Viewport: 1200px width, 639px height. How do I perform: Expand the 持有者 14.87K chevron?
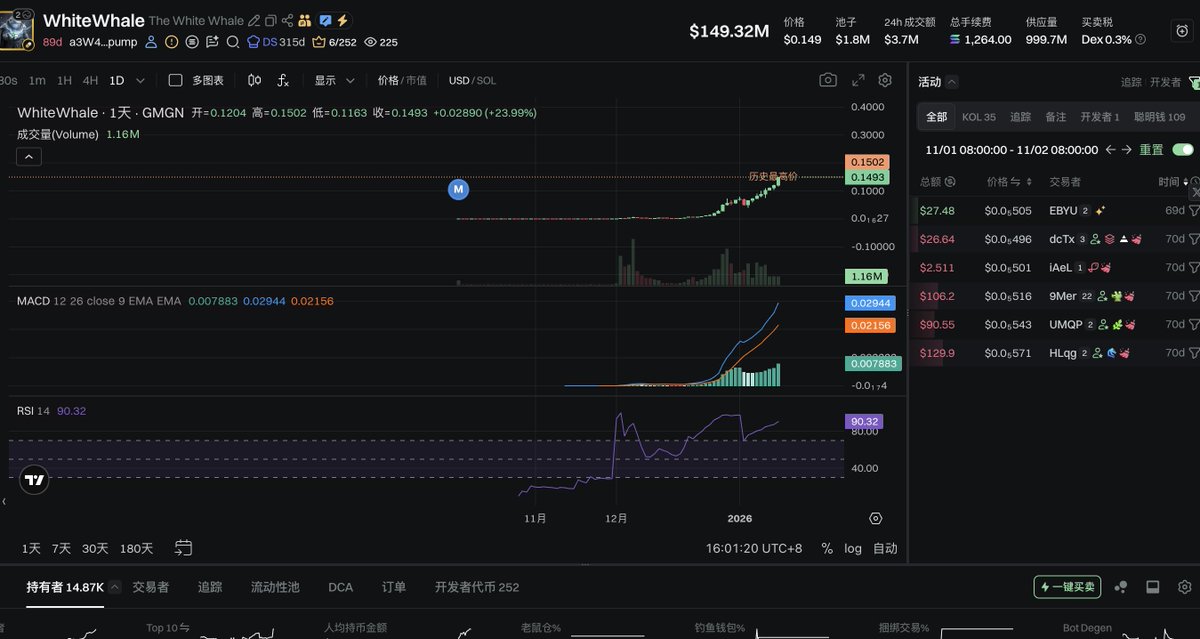coord(115,587)
